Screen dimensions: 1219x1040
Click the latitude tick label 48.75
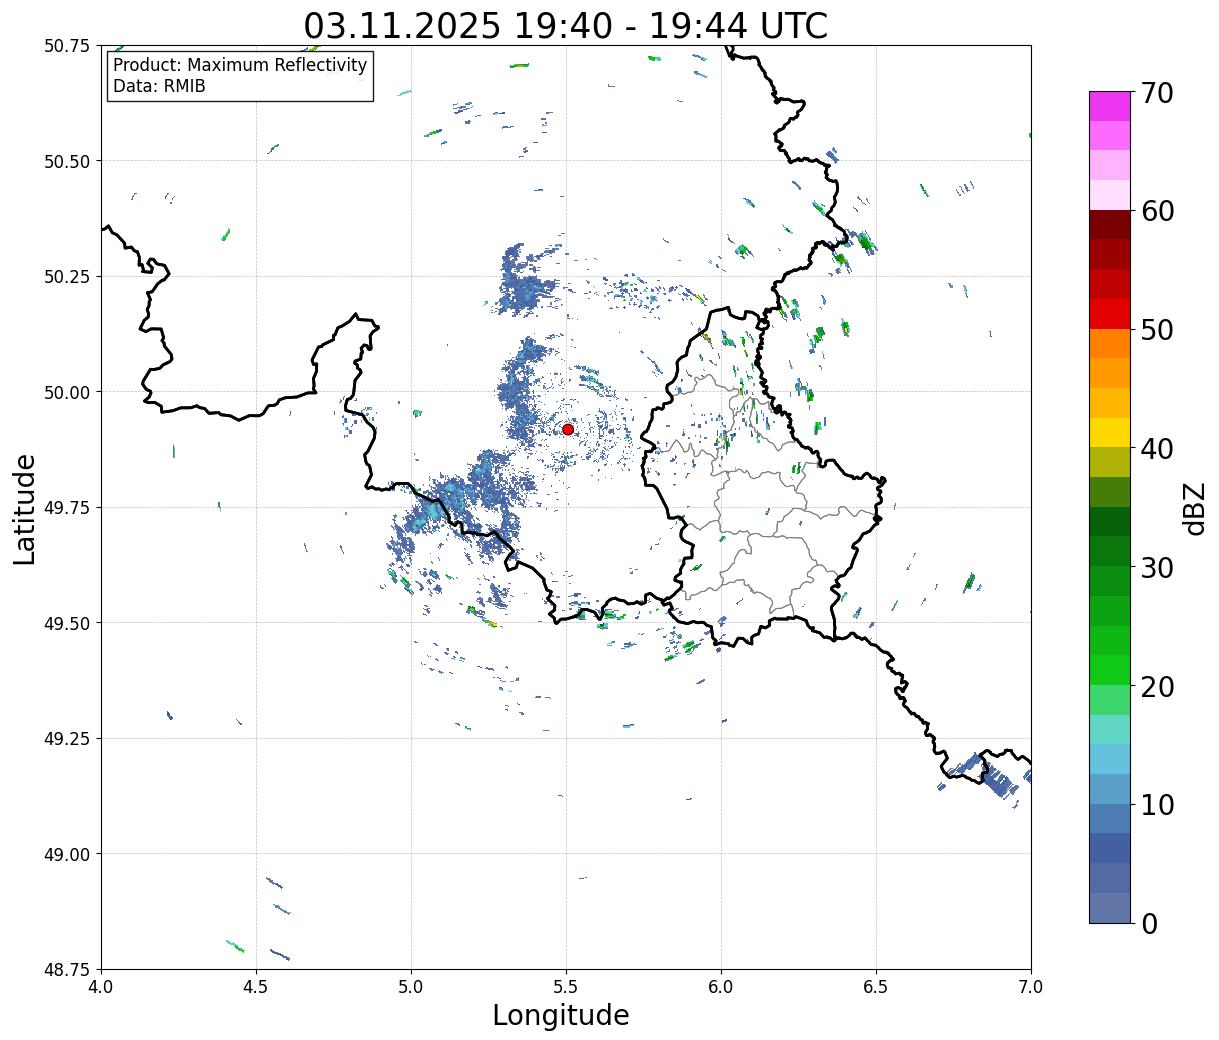(x=67, y=969)
